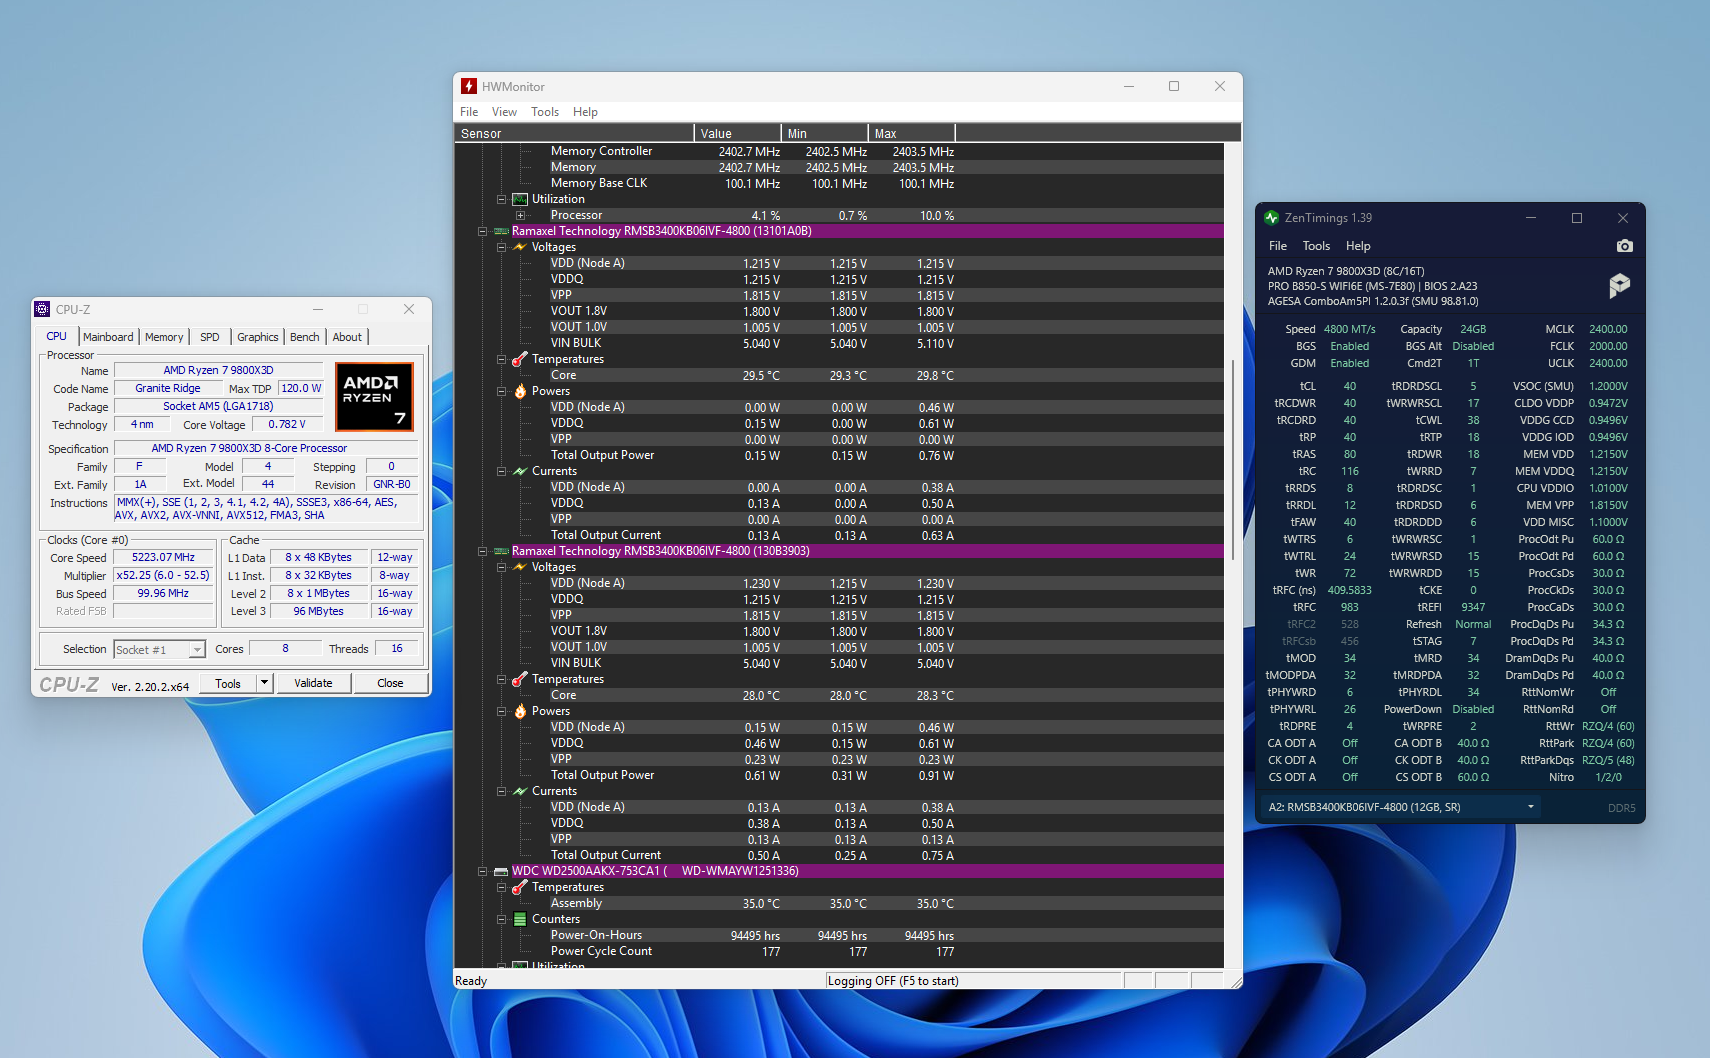Image resolution: width=1710 pixels, height=1058 pixels.
Task: Collapse the WDC WD2500AAKX drive node
Action: point(482,871)
